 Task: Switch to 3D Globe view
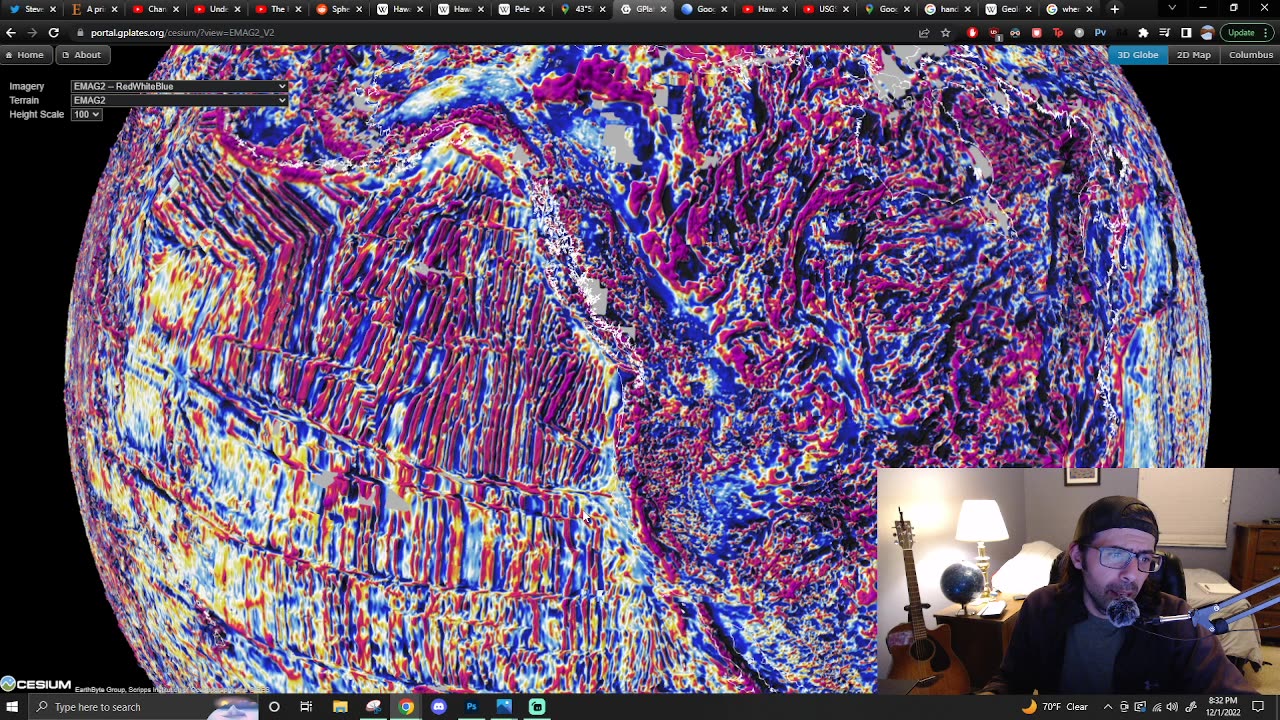point(1138,55)
